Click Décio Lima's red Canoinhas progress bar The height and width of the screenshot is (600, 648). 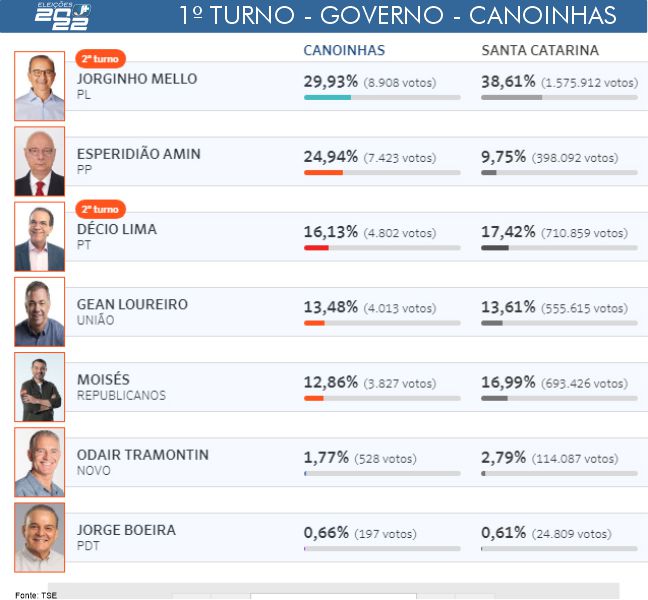(x=316, y=248)
